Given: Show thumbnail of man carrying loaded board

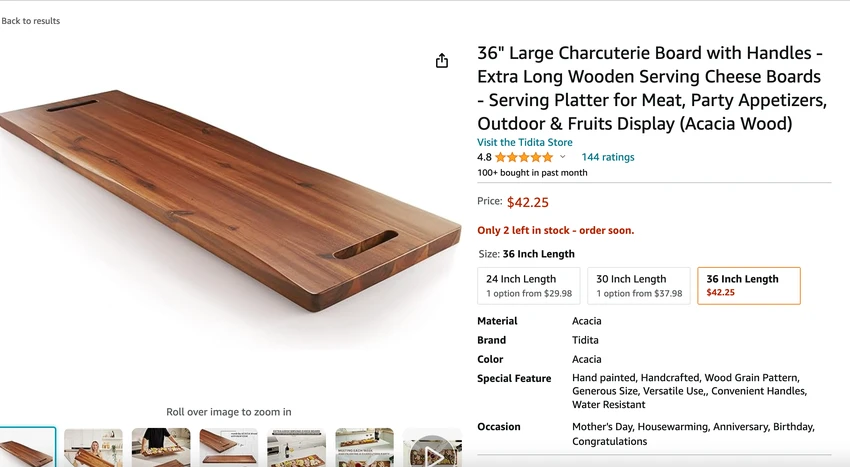Looking at the screenshot, I should (161, 447).
